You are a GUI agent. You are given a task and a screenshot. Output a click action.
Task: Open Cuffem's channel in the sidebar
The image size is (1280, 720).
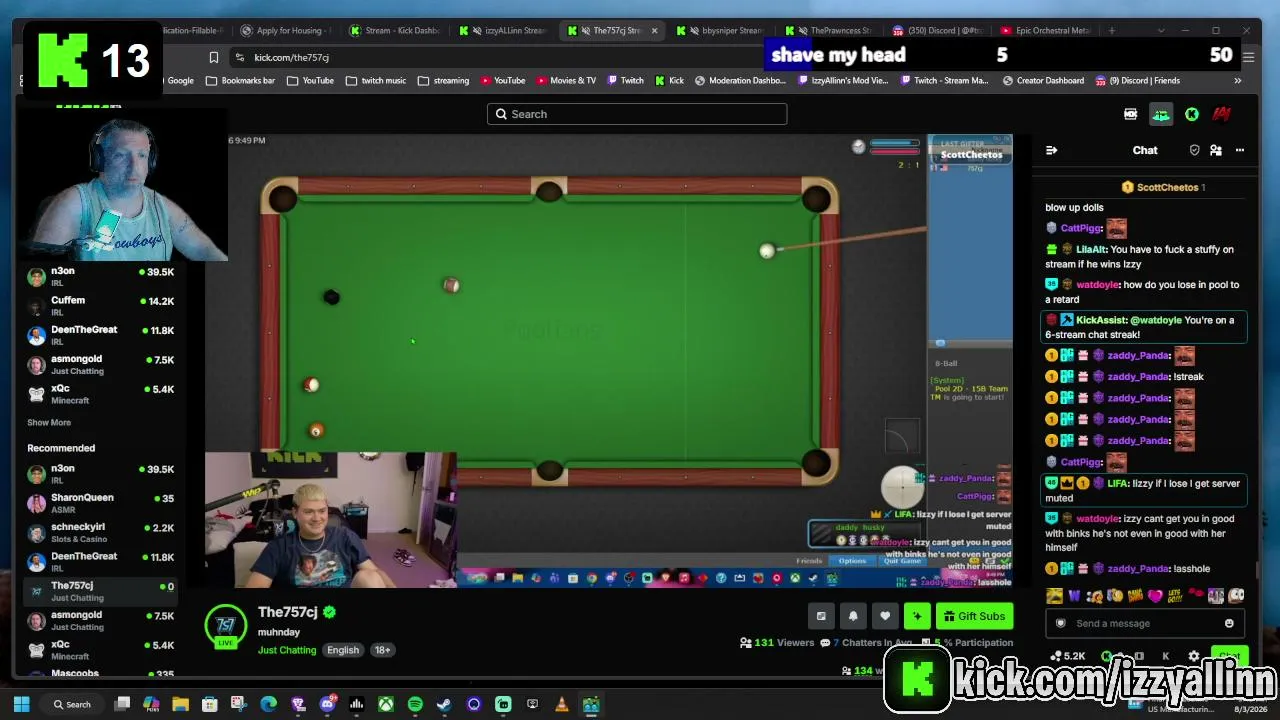pyautogui.click(x=100, y=306)
